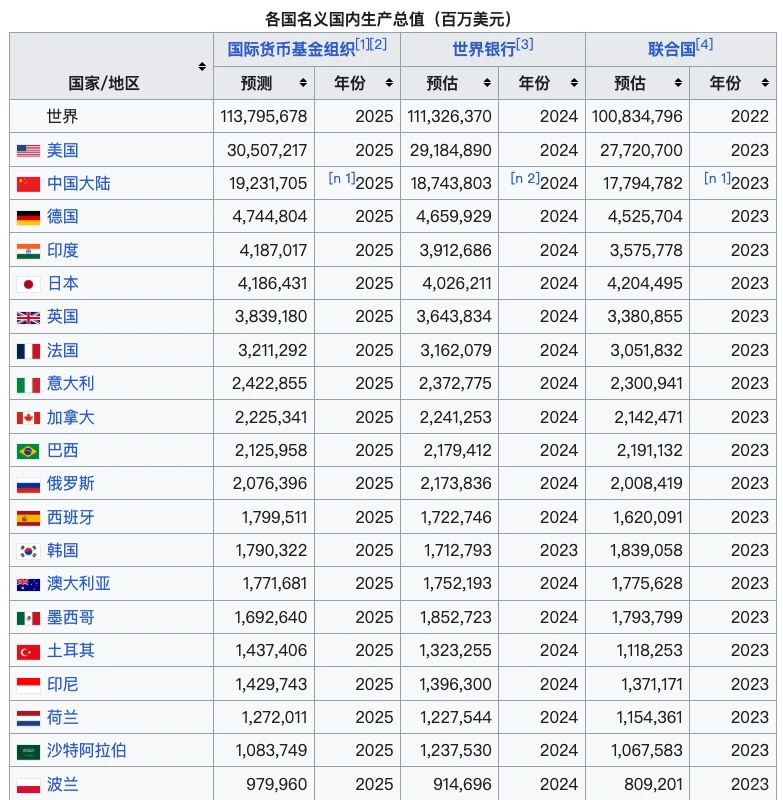Open the 土耳其 country link
The image size is (783, 800).
[70, 651]
